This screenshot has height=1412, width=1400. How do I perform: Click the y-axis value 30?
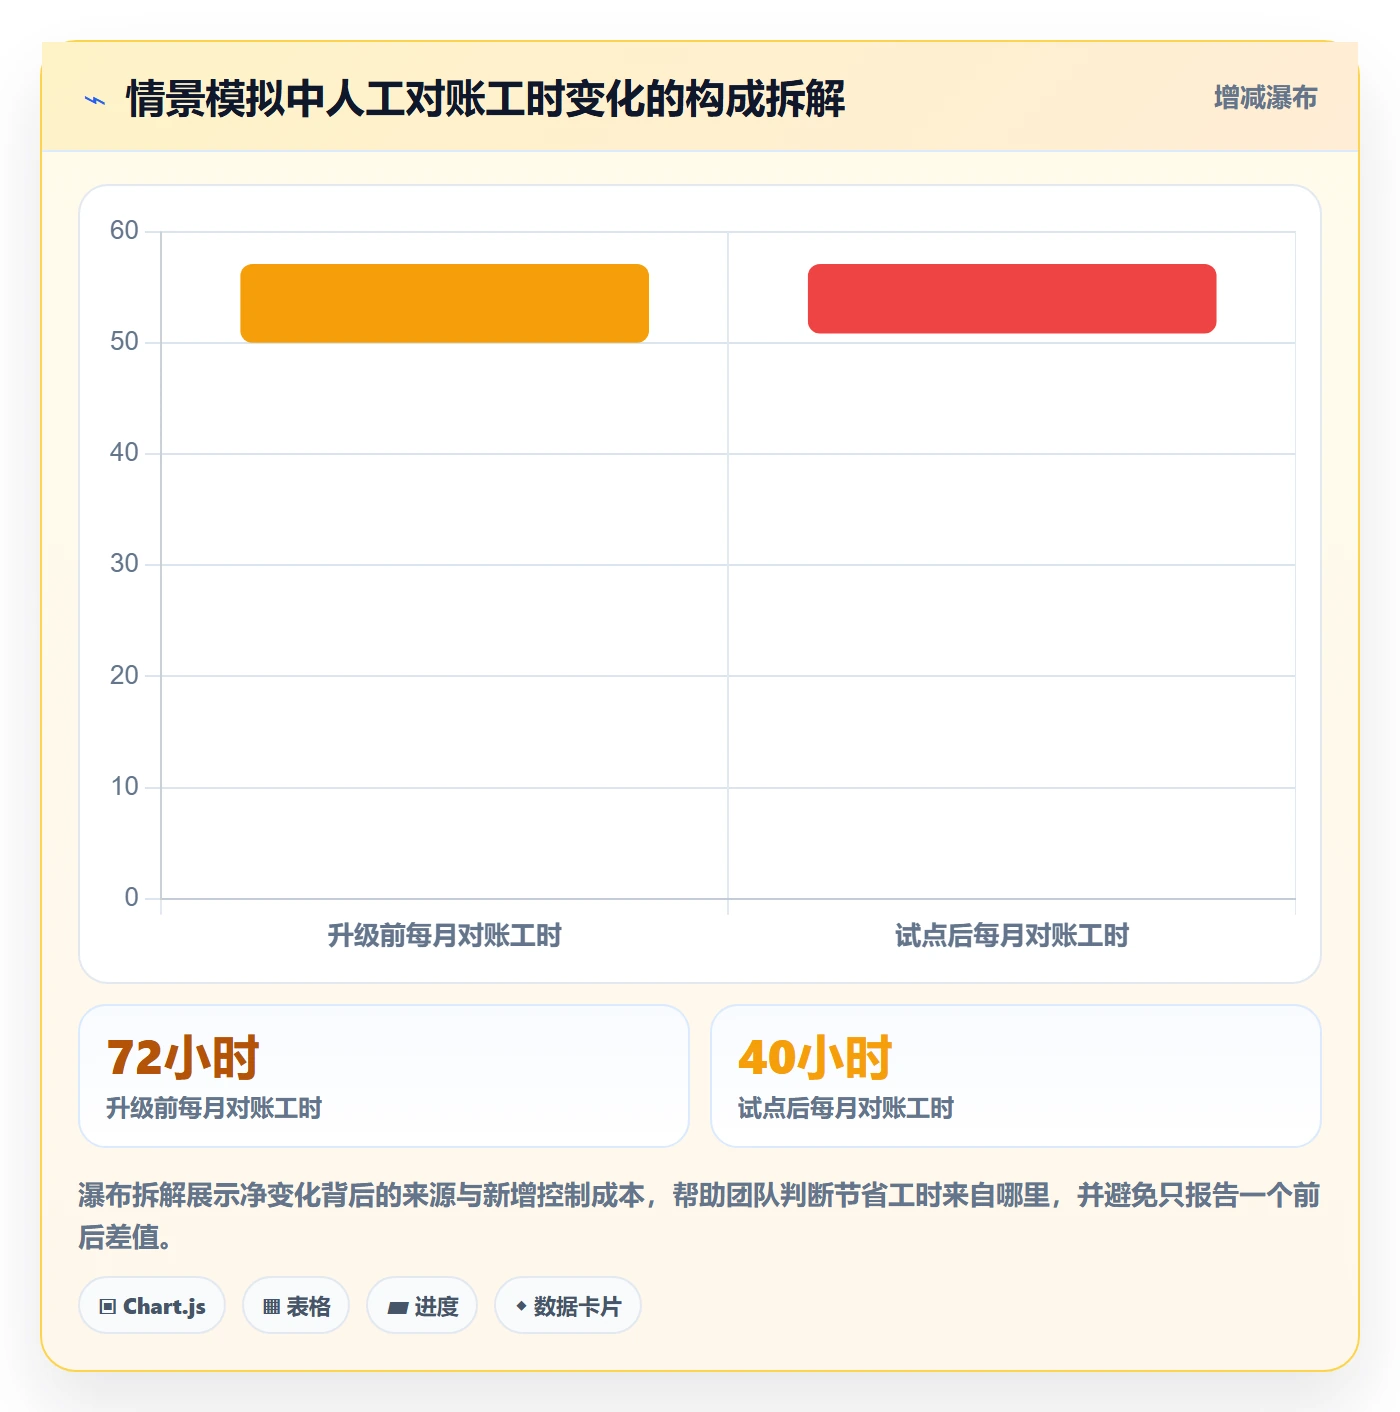tap(124, 564)
